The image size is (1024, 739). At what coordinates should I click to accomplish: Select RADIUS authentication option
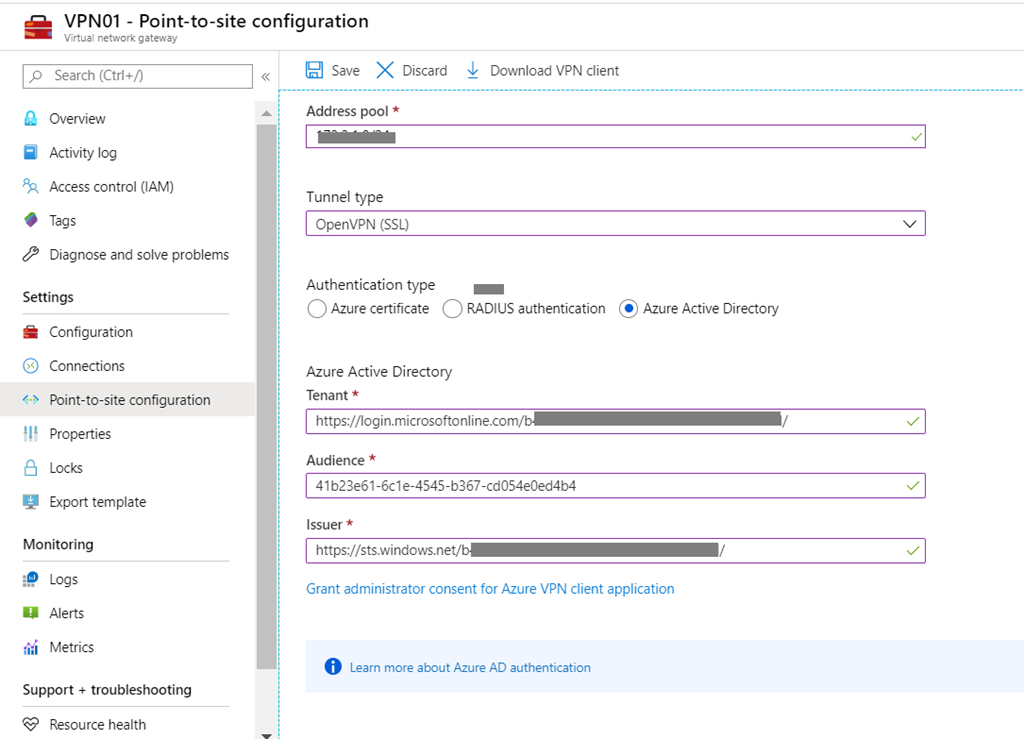click(452, 308)
